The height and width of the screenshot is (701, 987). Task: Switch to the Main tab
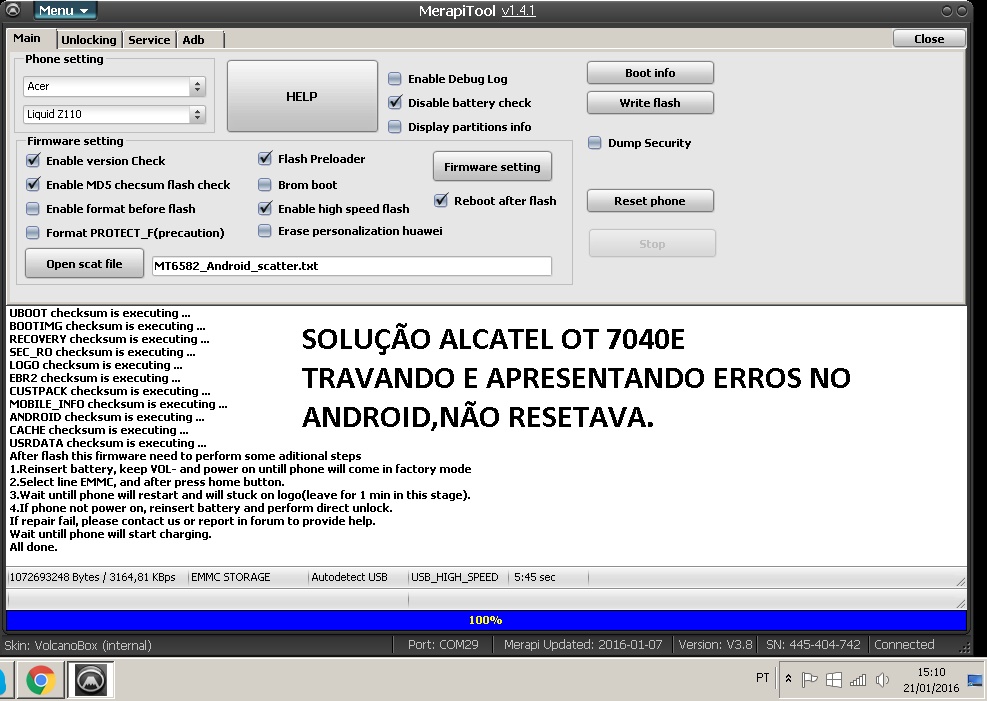pyautogui.click(x=27, y=38)
